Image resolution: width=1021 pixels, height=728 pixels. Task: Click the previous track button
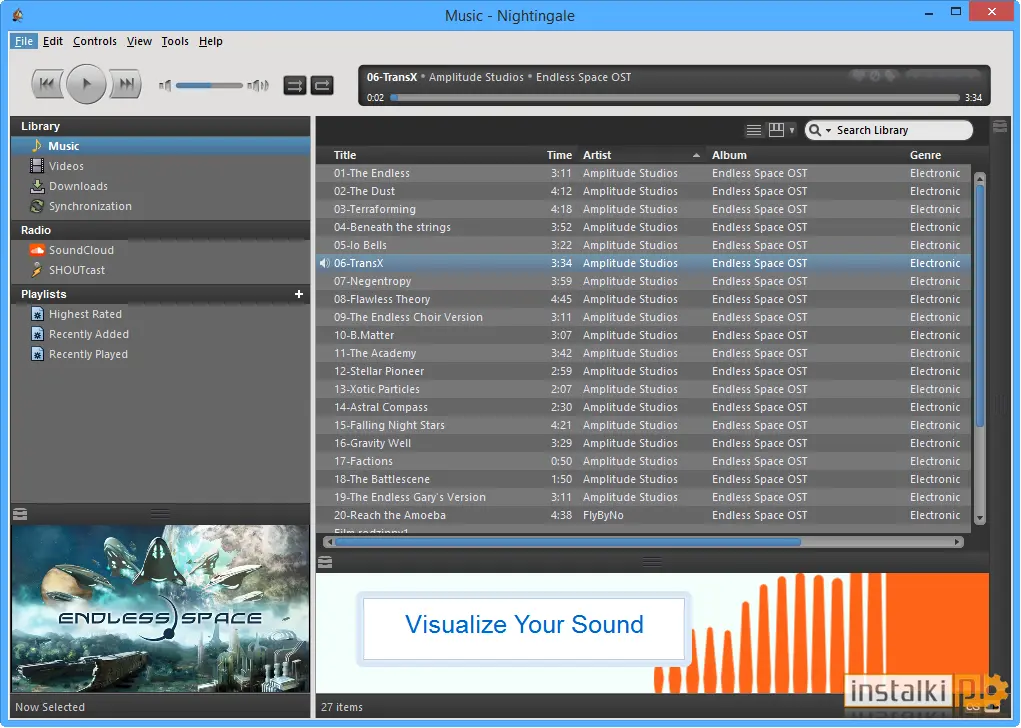(47, 84)
